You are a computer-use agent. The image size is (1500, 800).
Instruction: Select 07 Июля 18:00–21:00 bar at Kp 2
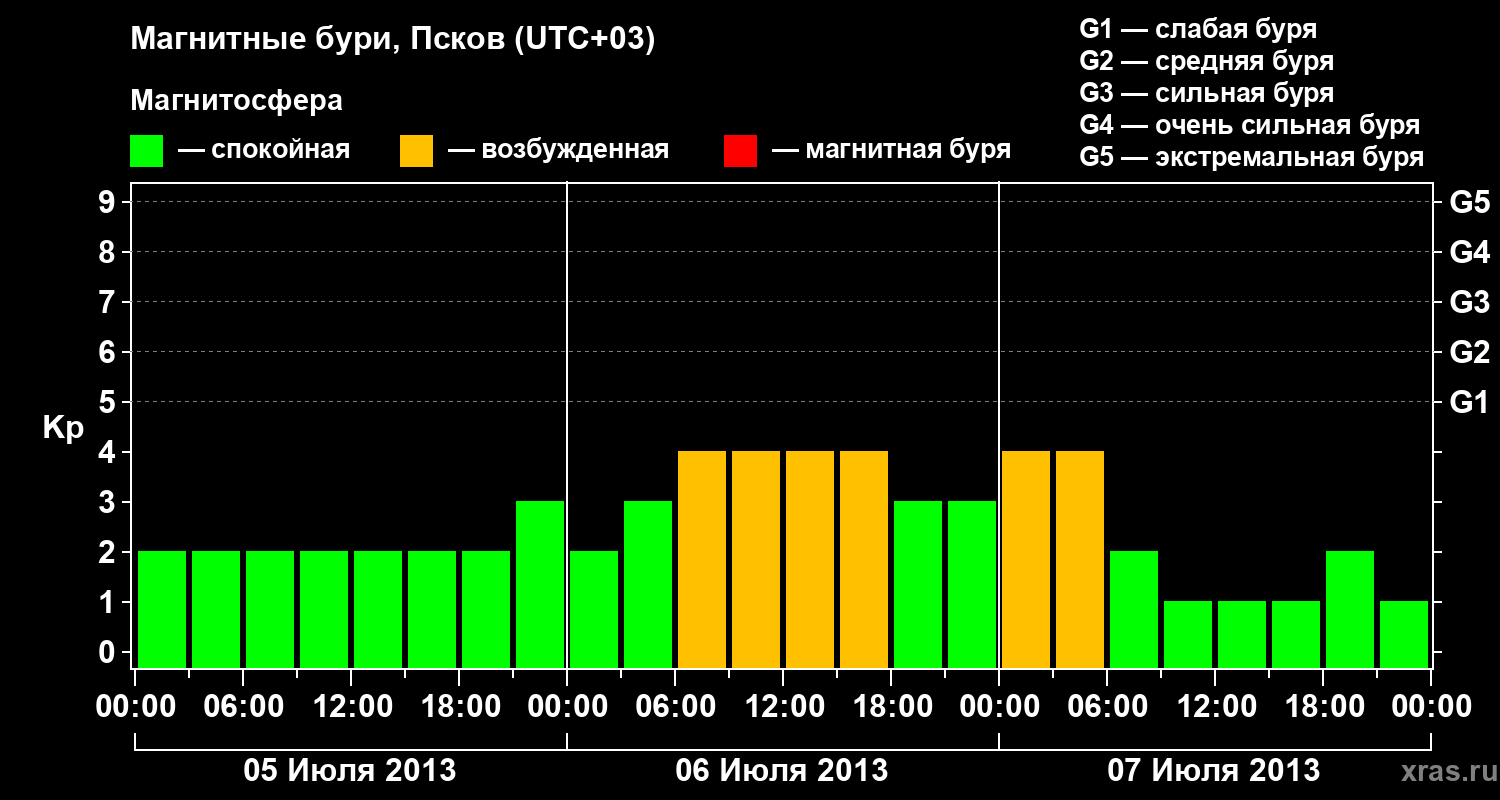[x=1350, y=609]
